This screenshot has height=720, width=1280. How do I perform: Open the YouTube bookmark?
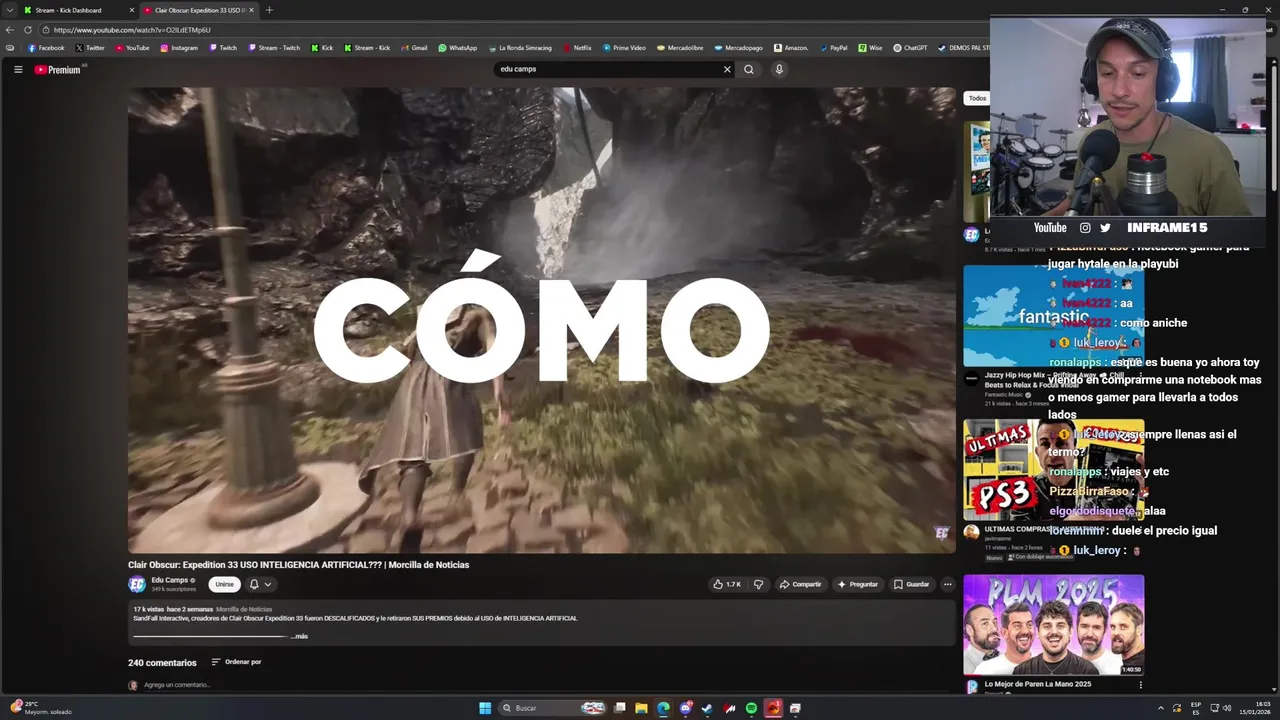coord(132,48)
